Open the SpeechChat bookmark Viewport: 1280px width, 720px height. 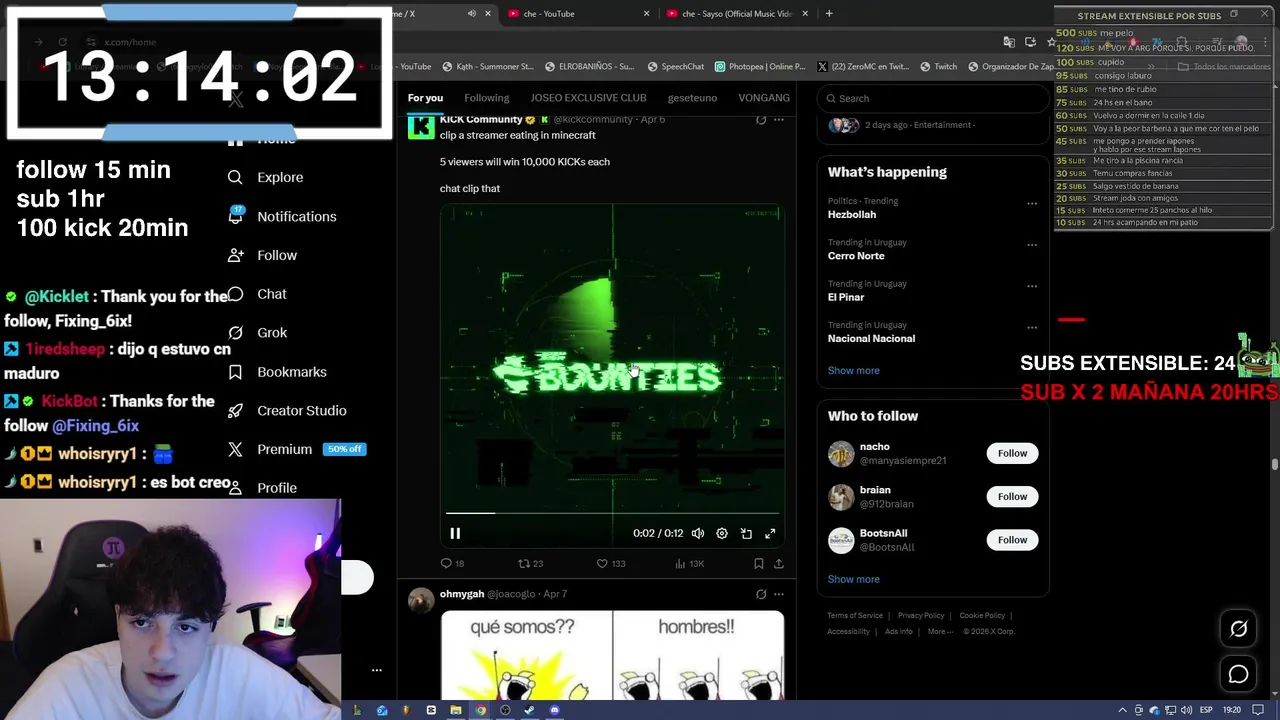point(675,67)
